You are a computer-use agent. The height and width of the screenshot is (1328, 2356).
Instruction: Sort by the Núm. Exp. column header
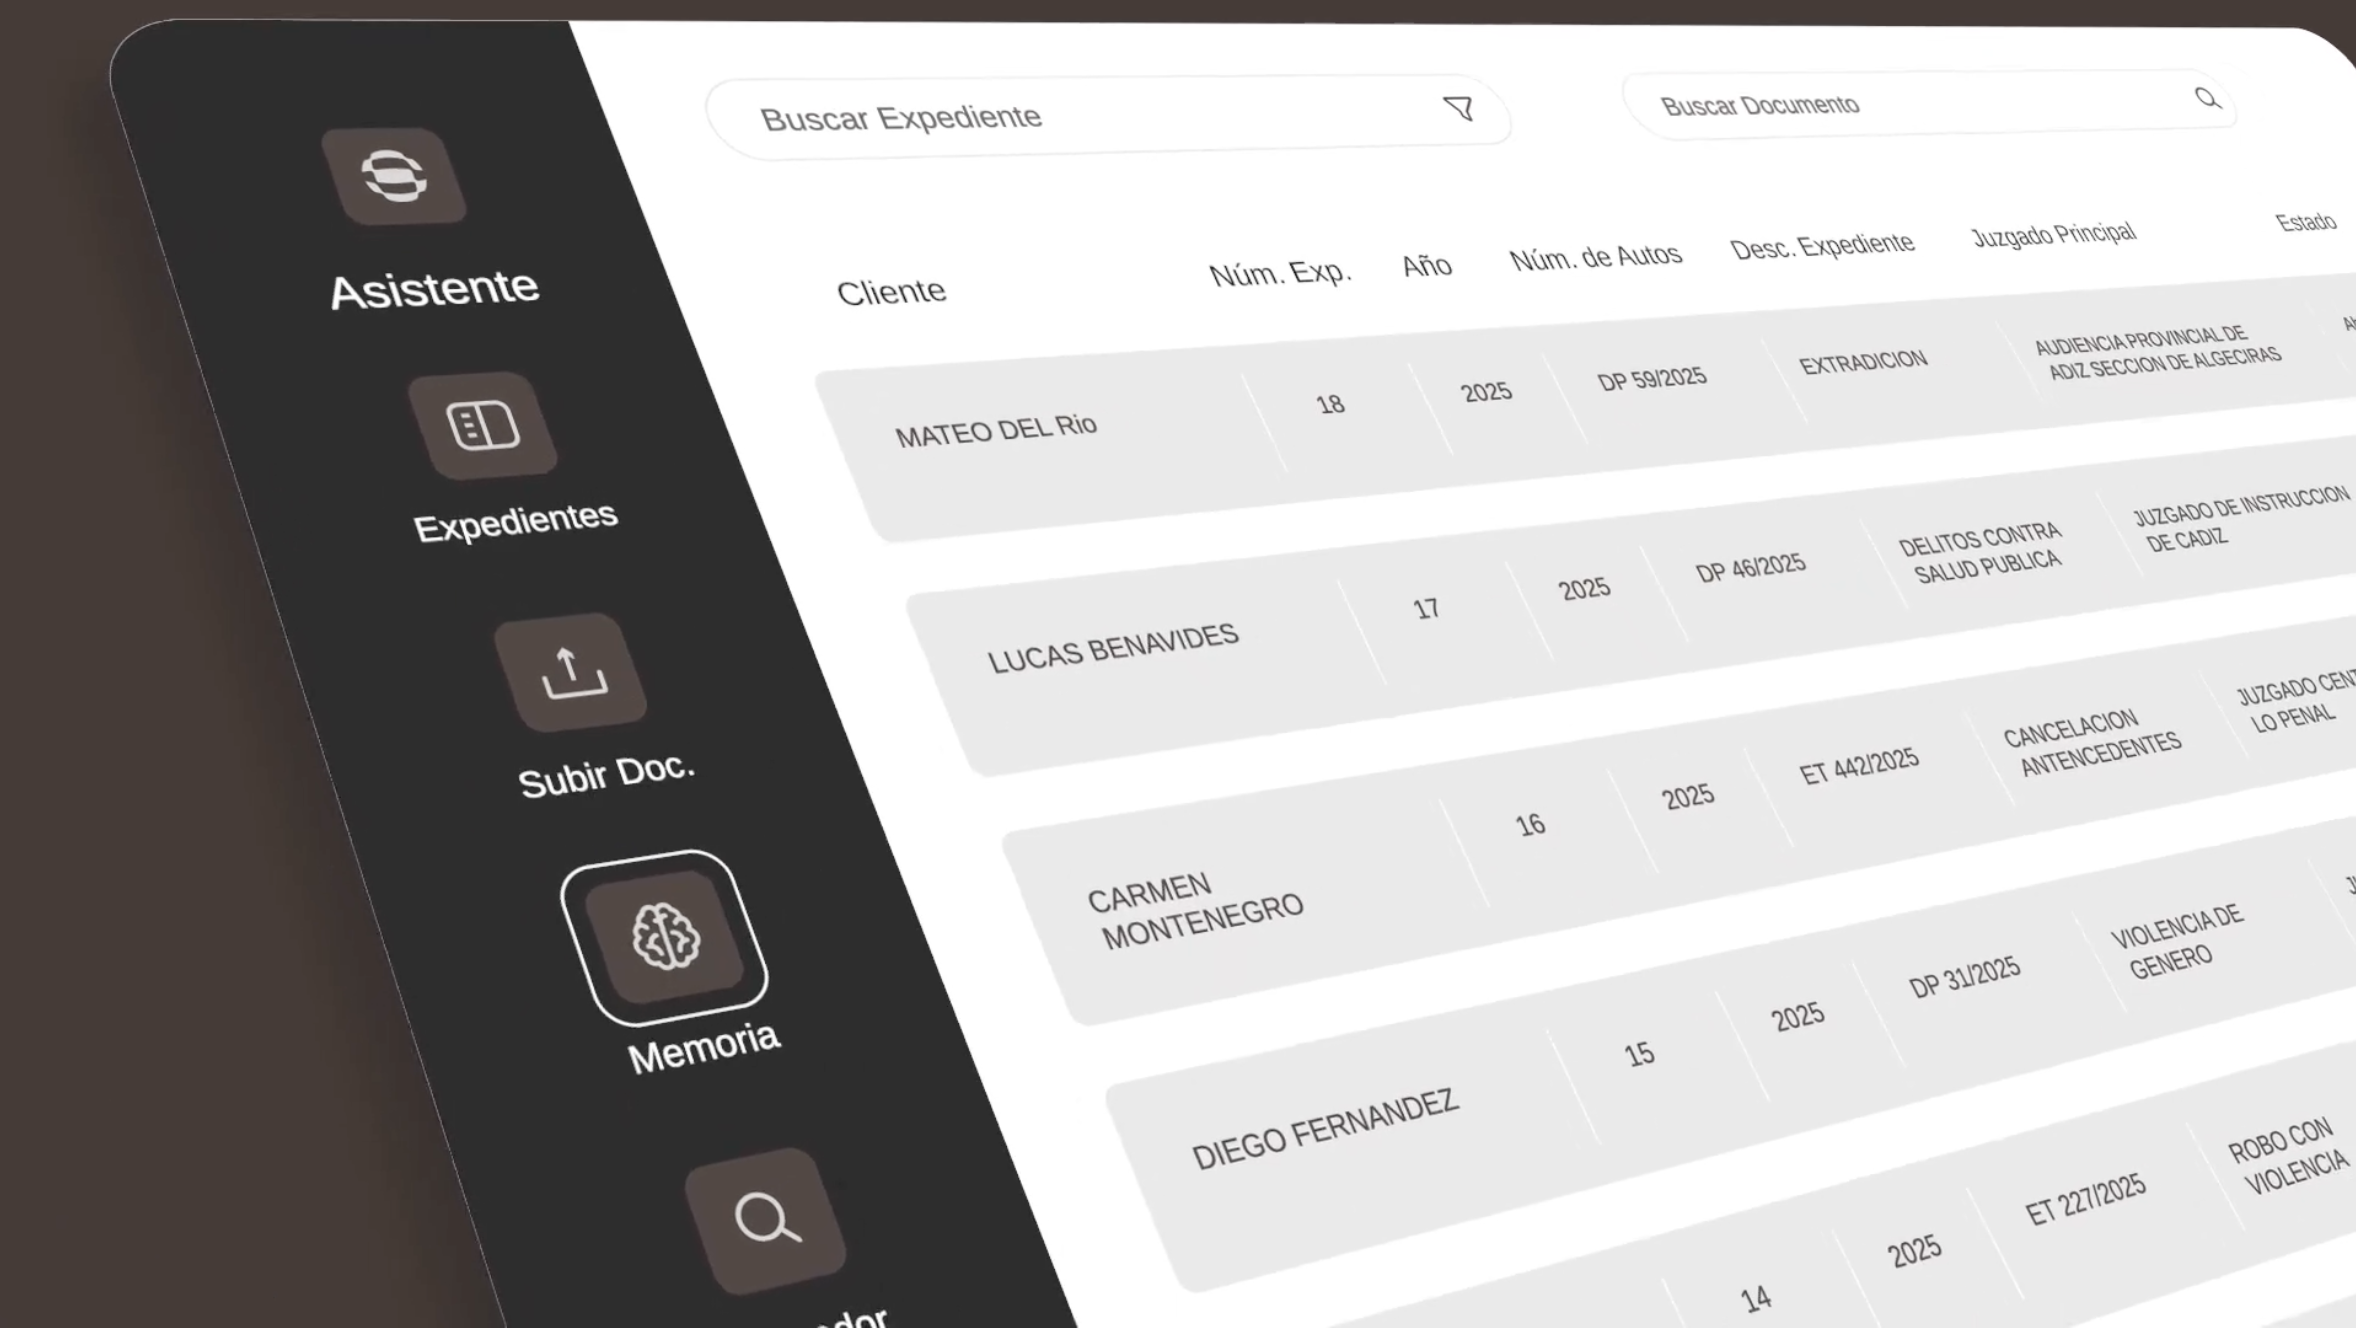tap(1281, 273)
